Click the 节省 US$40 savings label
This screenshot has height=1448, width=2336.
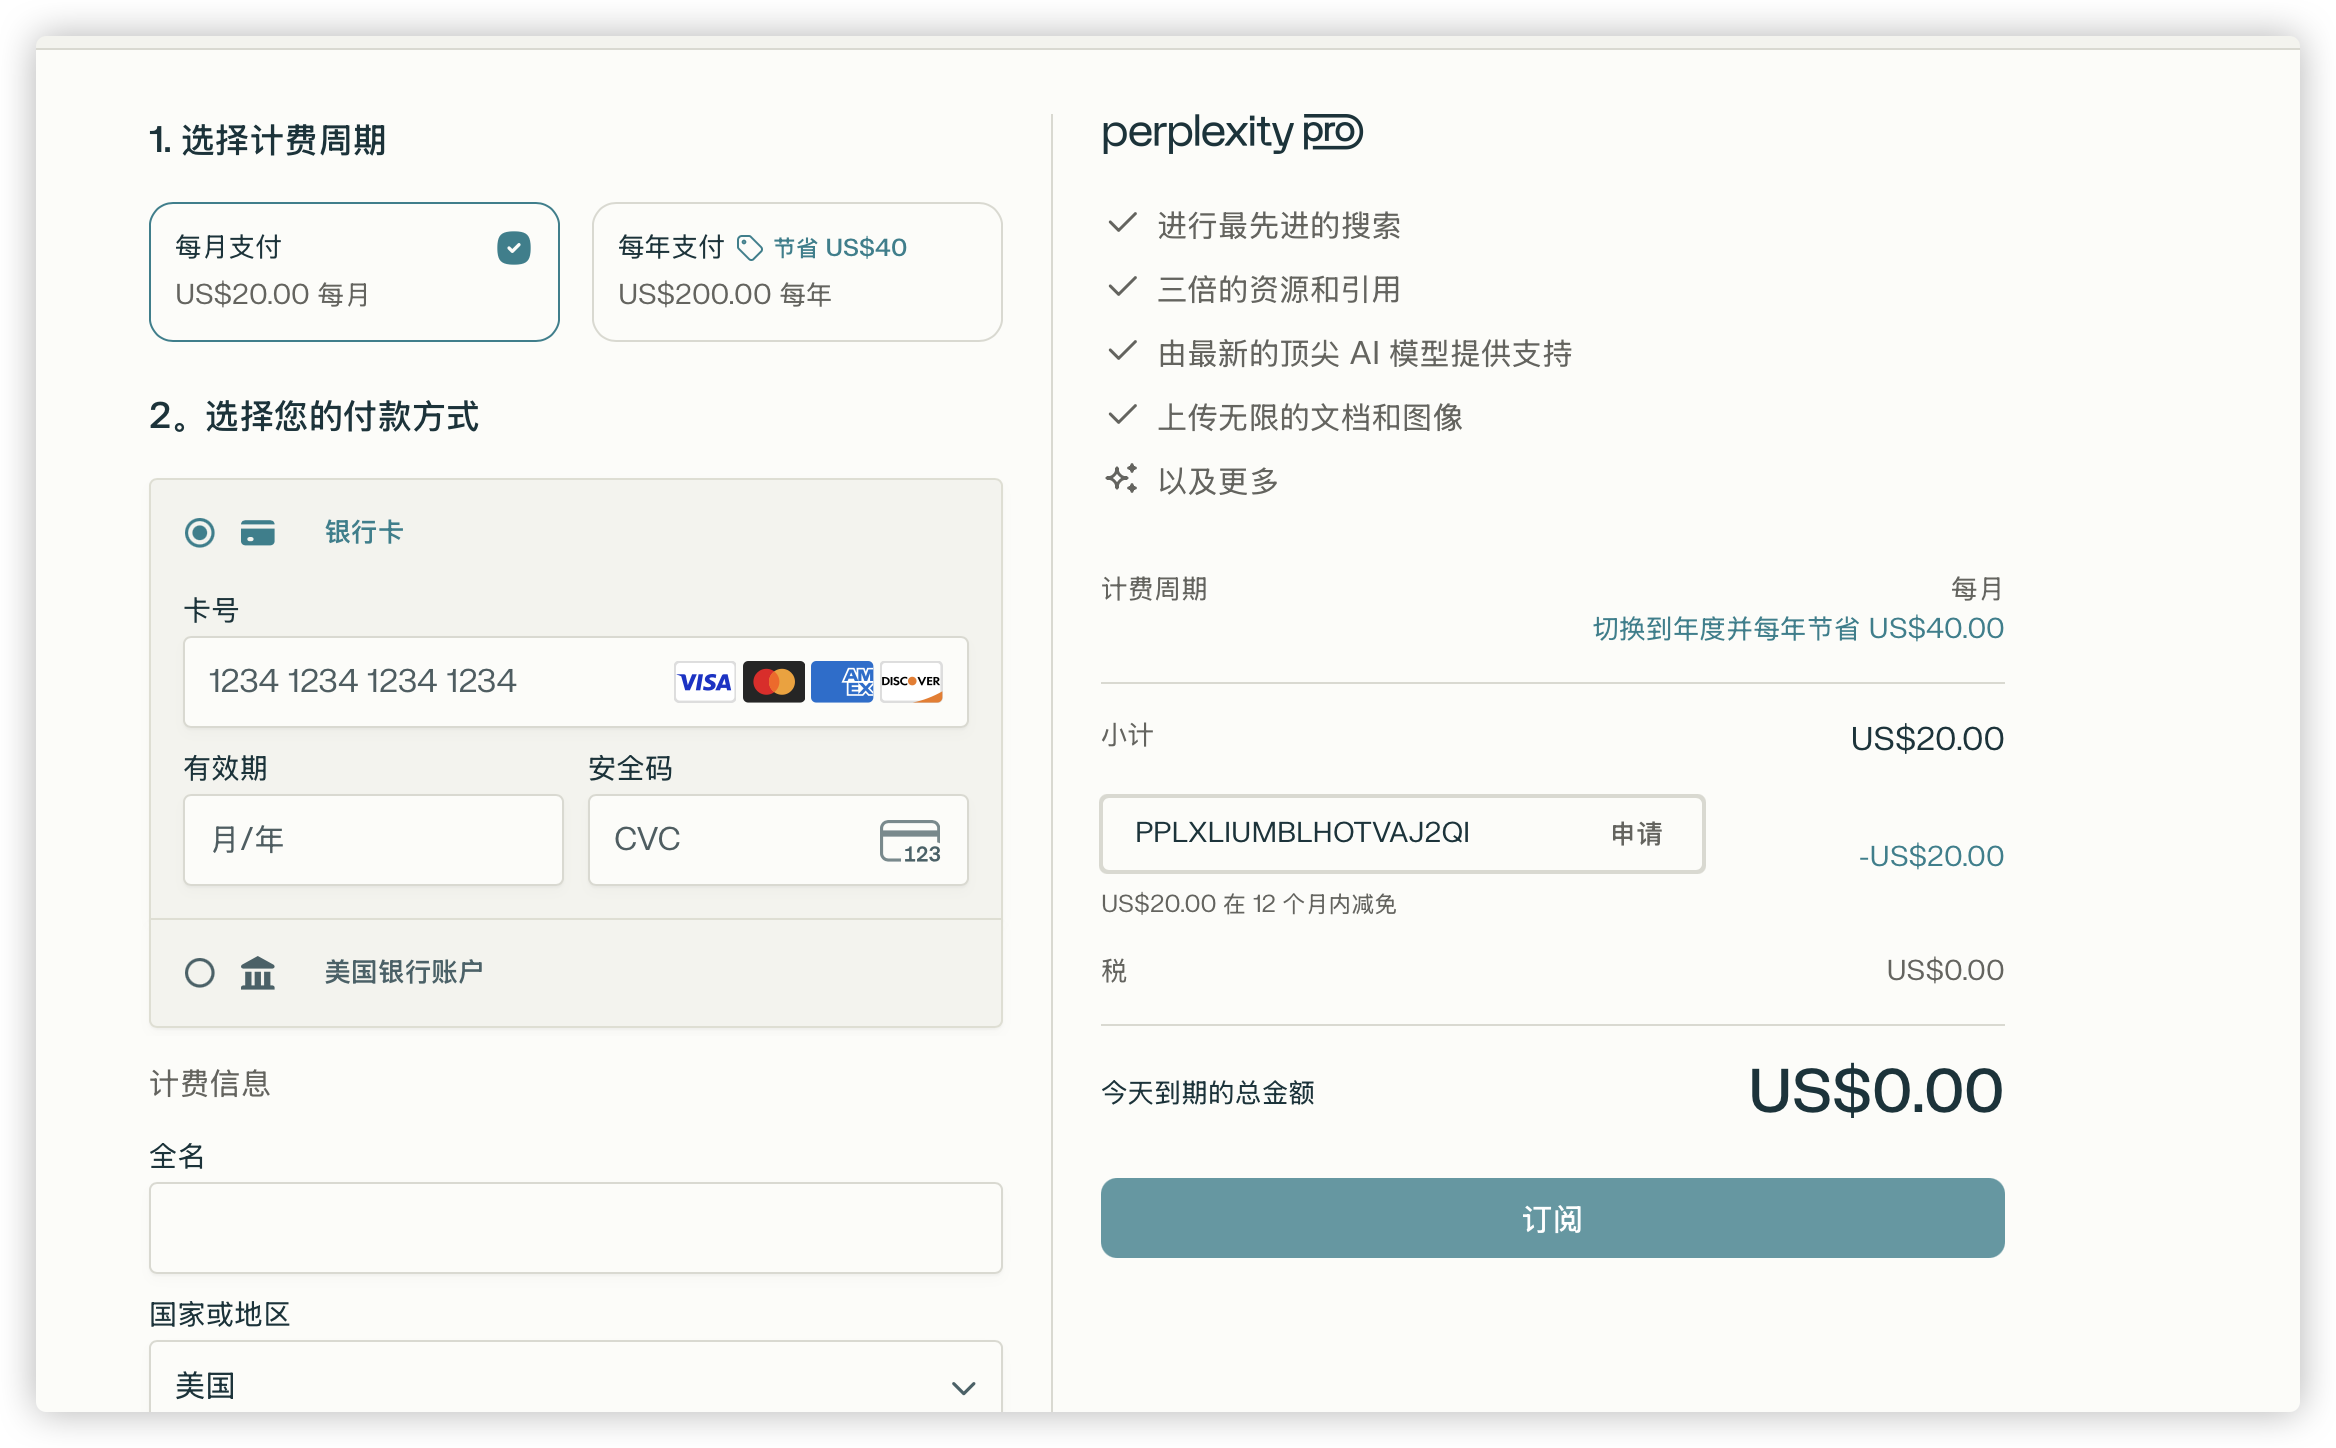click(841, 248)
